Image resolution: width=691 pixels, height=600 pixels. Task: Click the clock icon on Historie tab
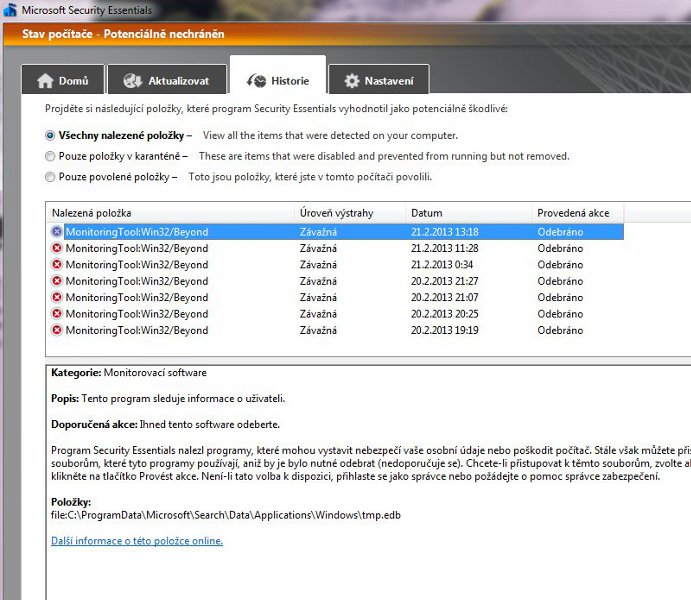coord(254,82)
